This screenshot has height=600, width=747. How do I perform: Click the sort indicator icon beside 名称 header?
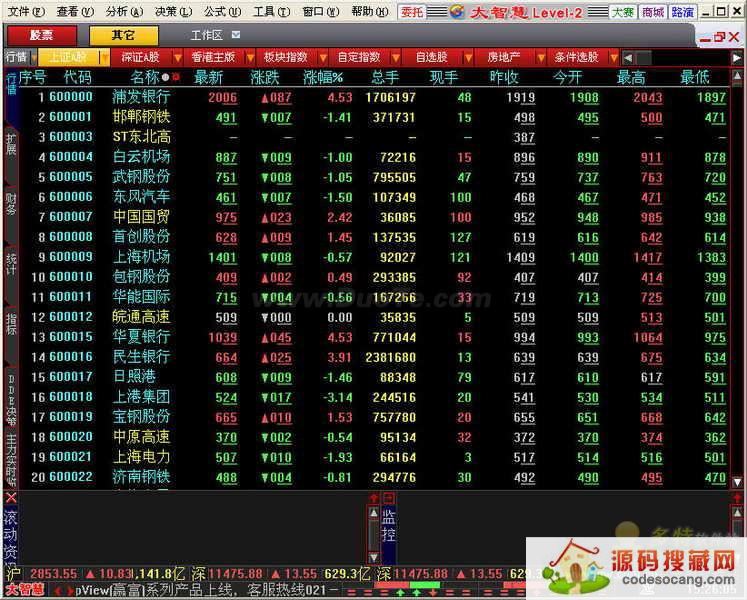point(166,77)
